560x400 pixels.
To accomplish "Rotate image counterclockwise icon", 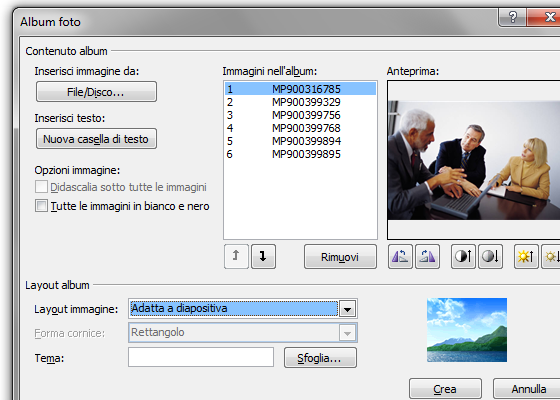I will [x=400, y=256].
